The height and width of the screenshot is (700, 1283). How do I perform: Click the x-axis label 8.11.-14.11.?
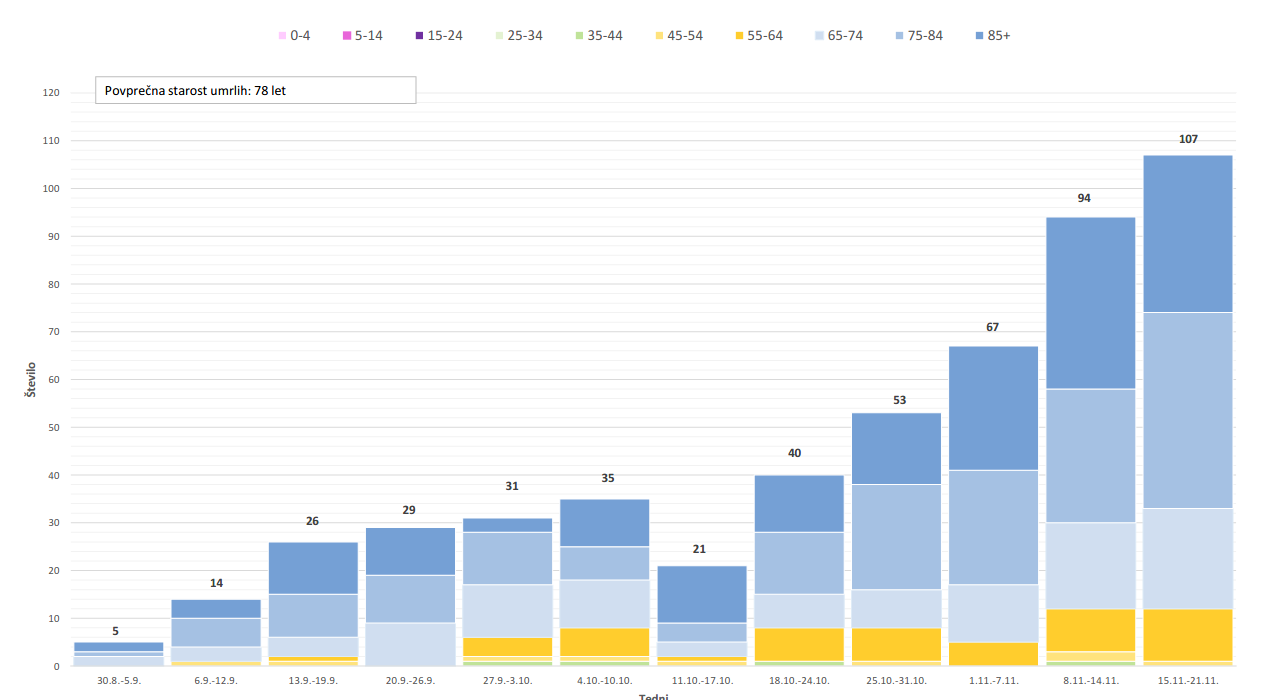point(1090,680)
